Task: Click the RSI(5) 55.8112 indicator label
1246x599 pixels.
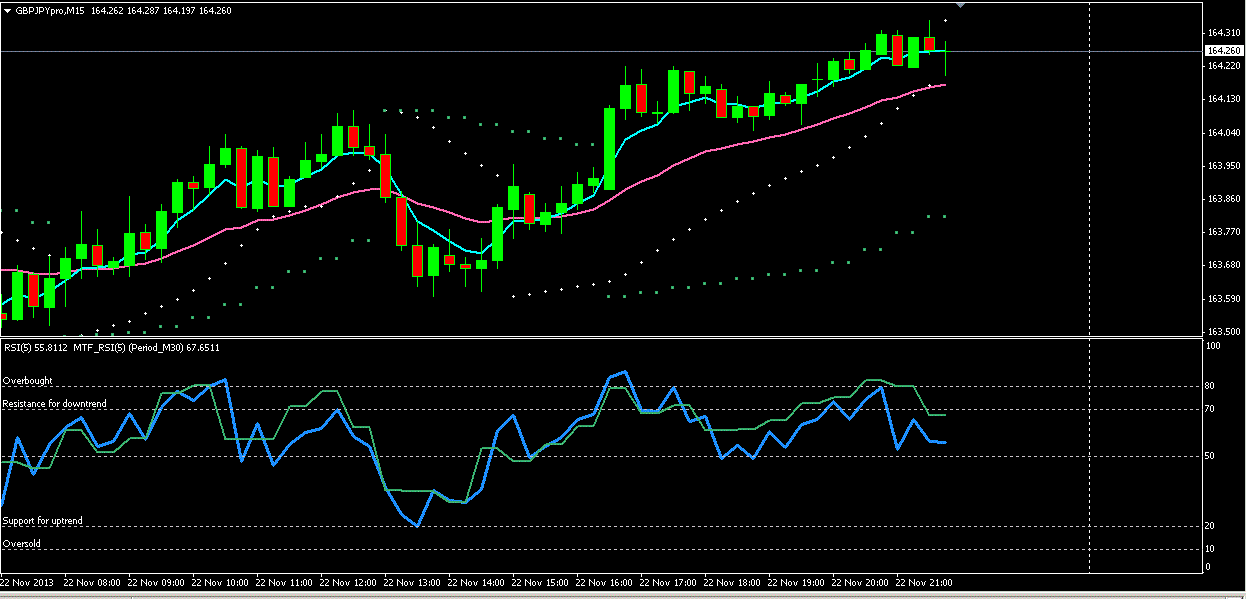Action: pyautogui.click(x=35, y=348)
